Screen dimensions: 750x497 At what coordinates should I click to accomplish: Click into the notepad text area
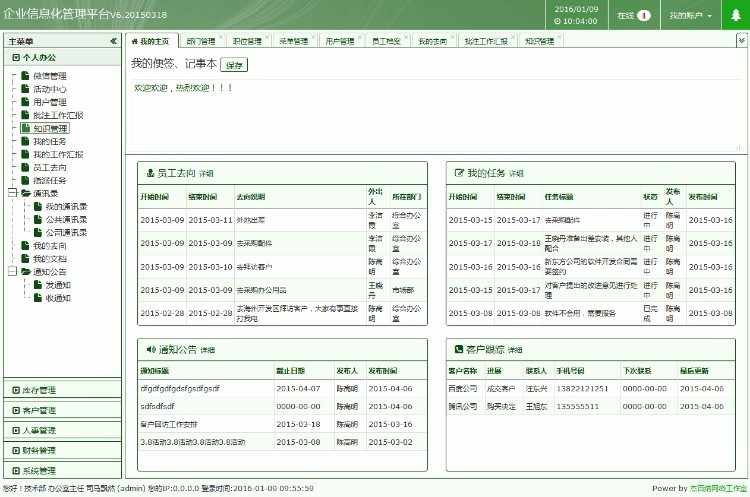point(435,116)
